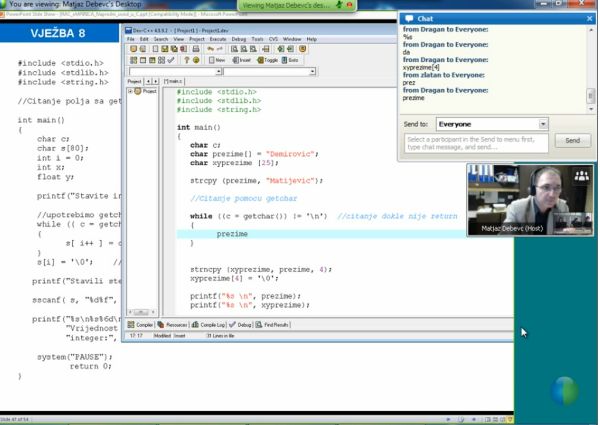Click the chat message input field

476,143
